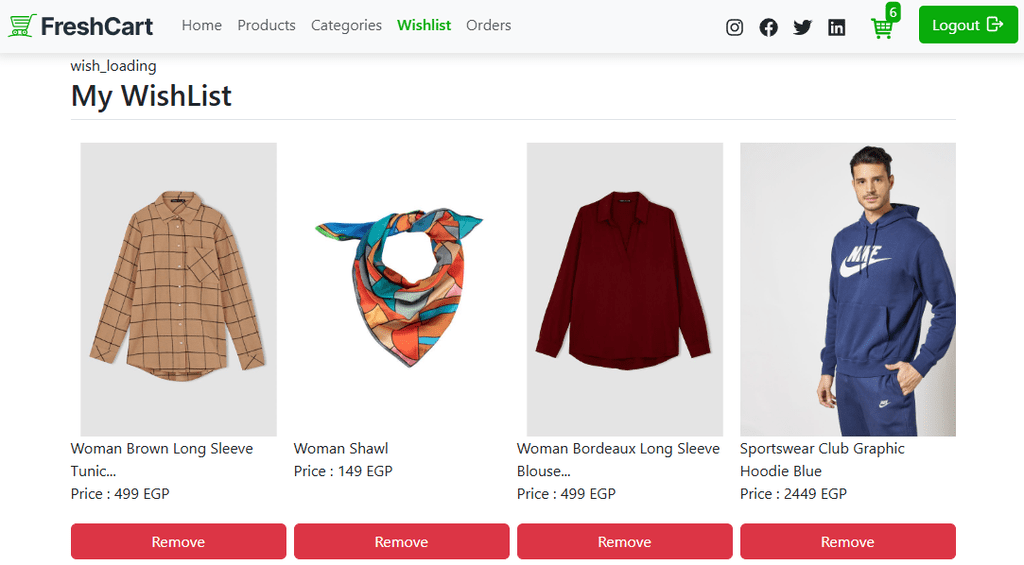Screen dimensions: 1024x565
Task: Select the Wishlist nav link
Action: (x=424, y=25)
